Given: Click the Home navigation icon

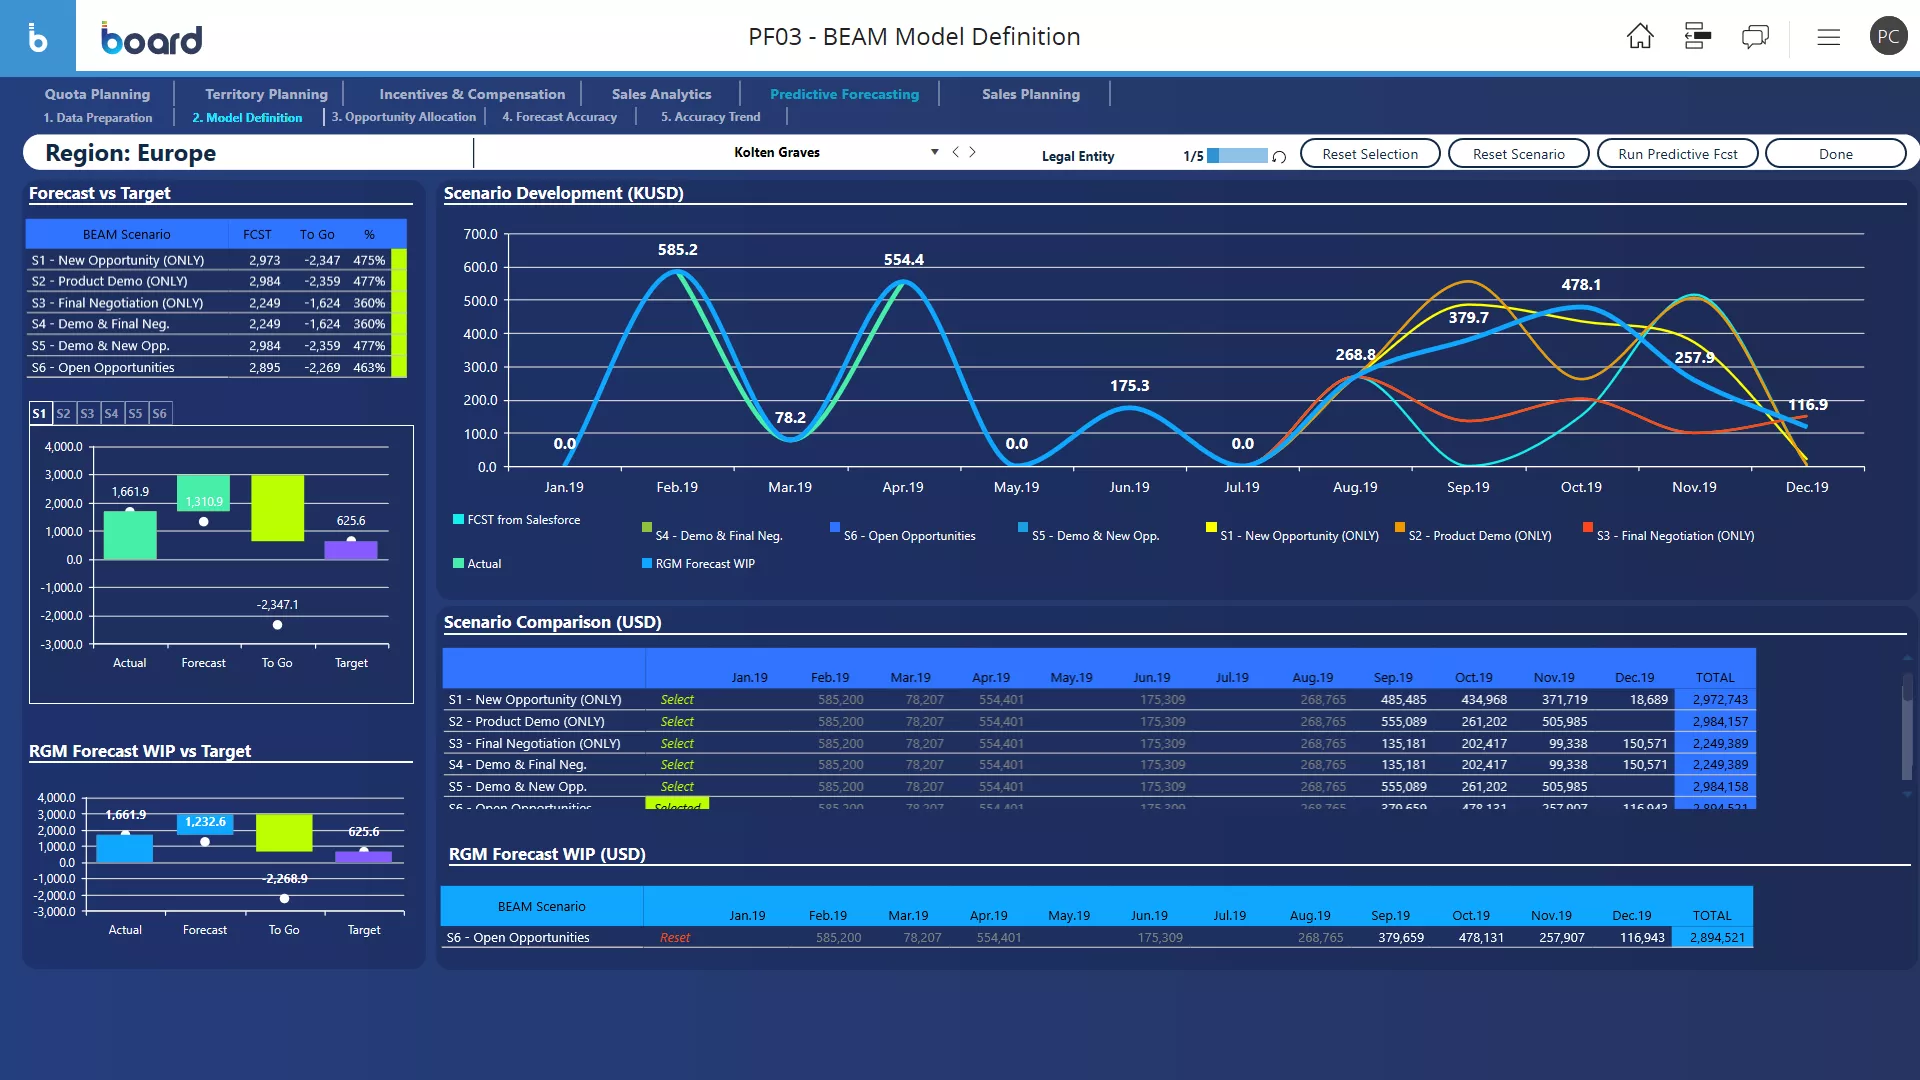Looking at the screenshot, I should point(1640,36).
